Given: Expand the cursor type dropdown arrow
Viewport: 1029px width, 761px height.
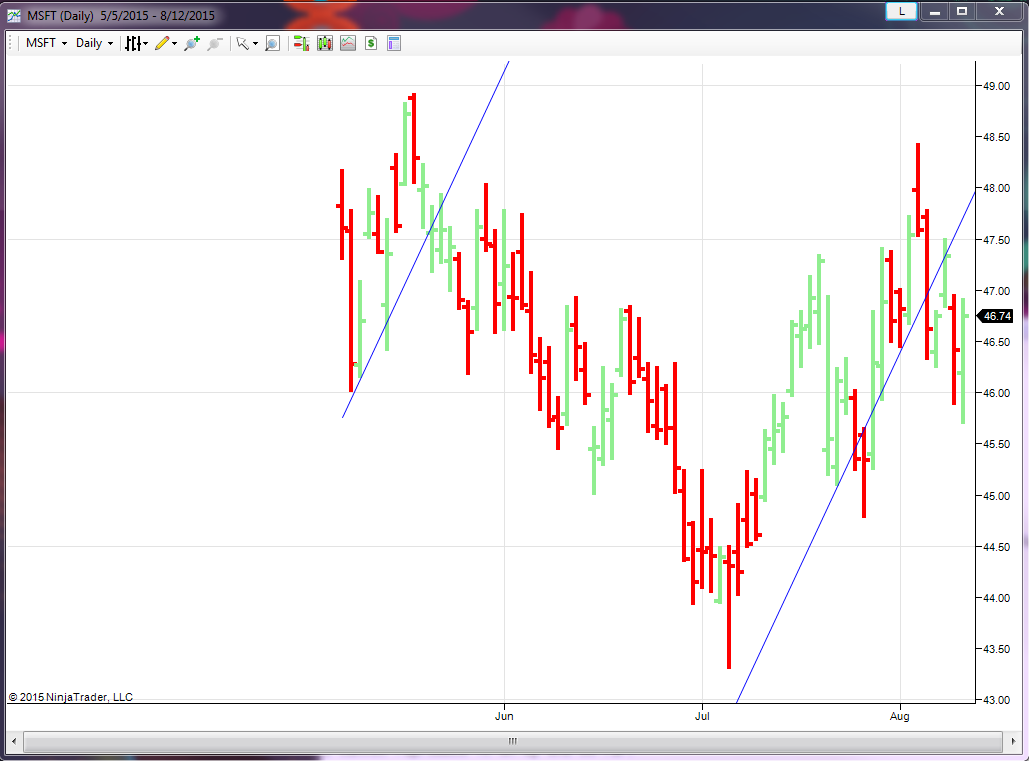Looking at the screenshot, I should [x=255, y=44].
